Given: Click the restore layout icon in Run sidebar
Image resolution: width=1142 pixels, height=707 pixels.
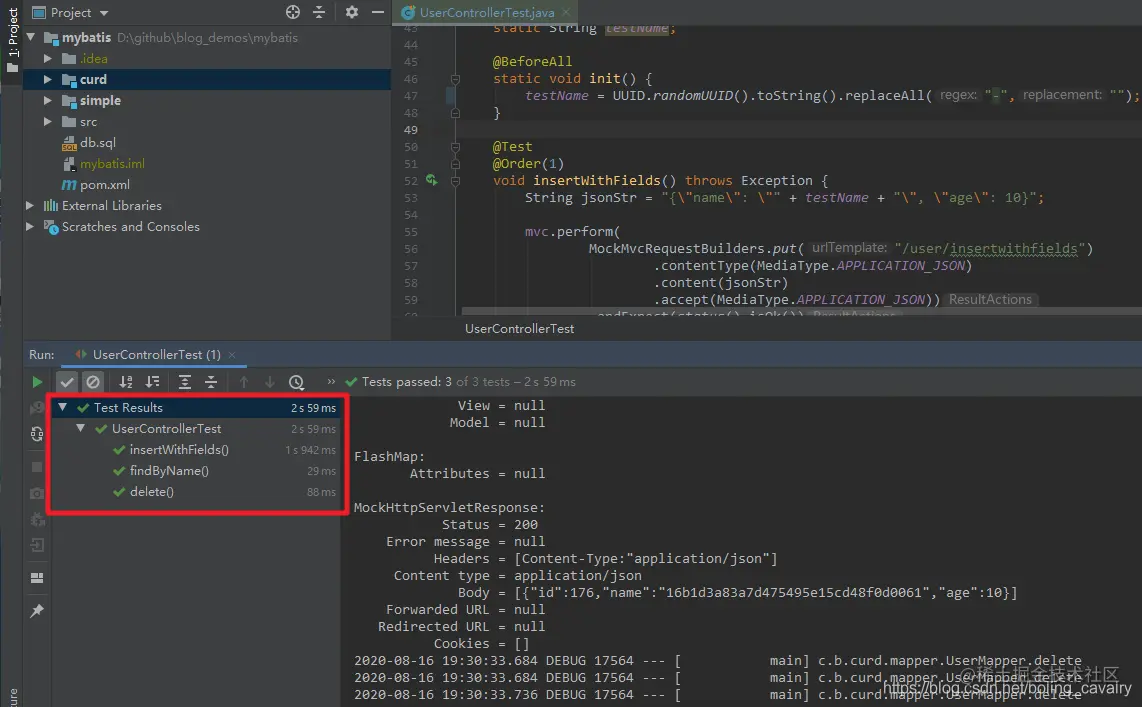Looking at the screenshot, I should coord(36,578).
